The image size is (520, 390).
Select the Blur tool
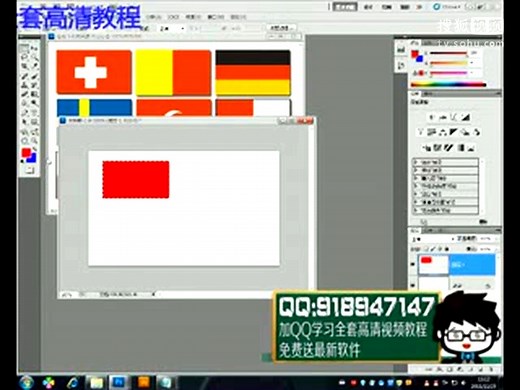[x=24, y=104]
